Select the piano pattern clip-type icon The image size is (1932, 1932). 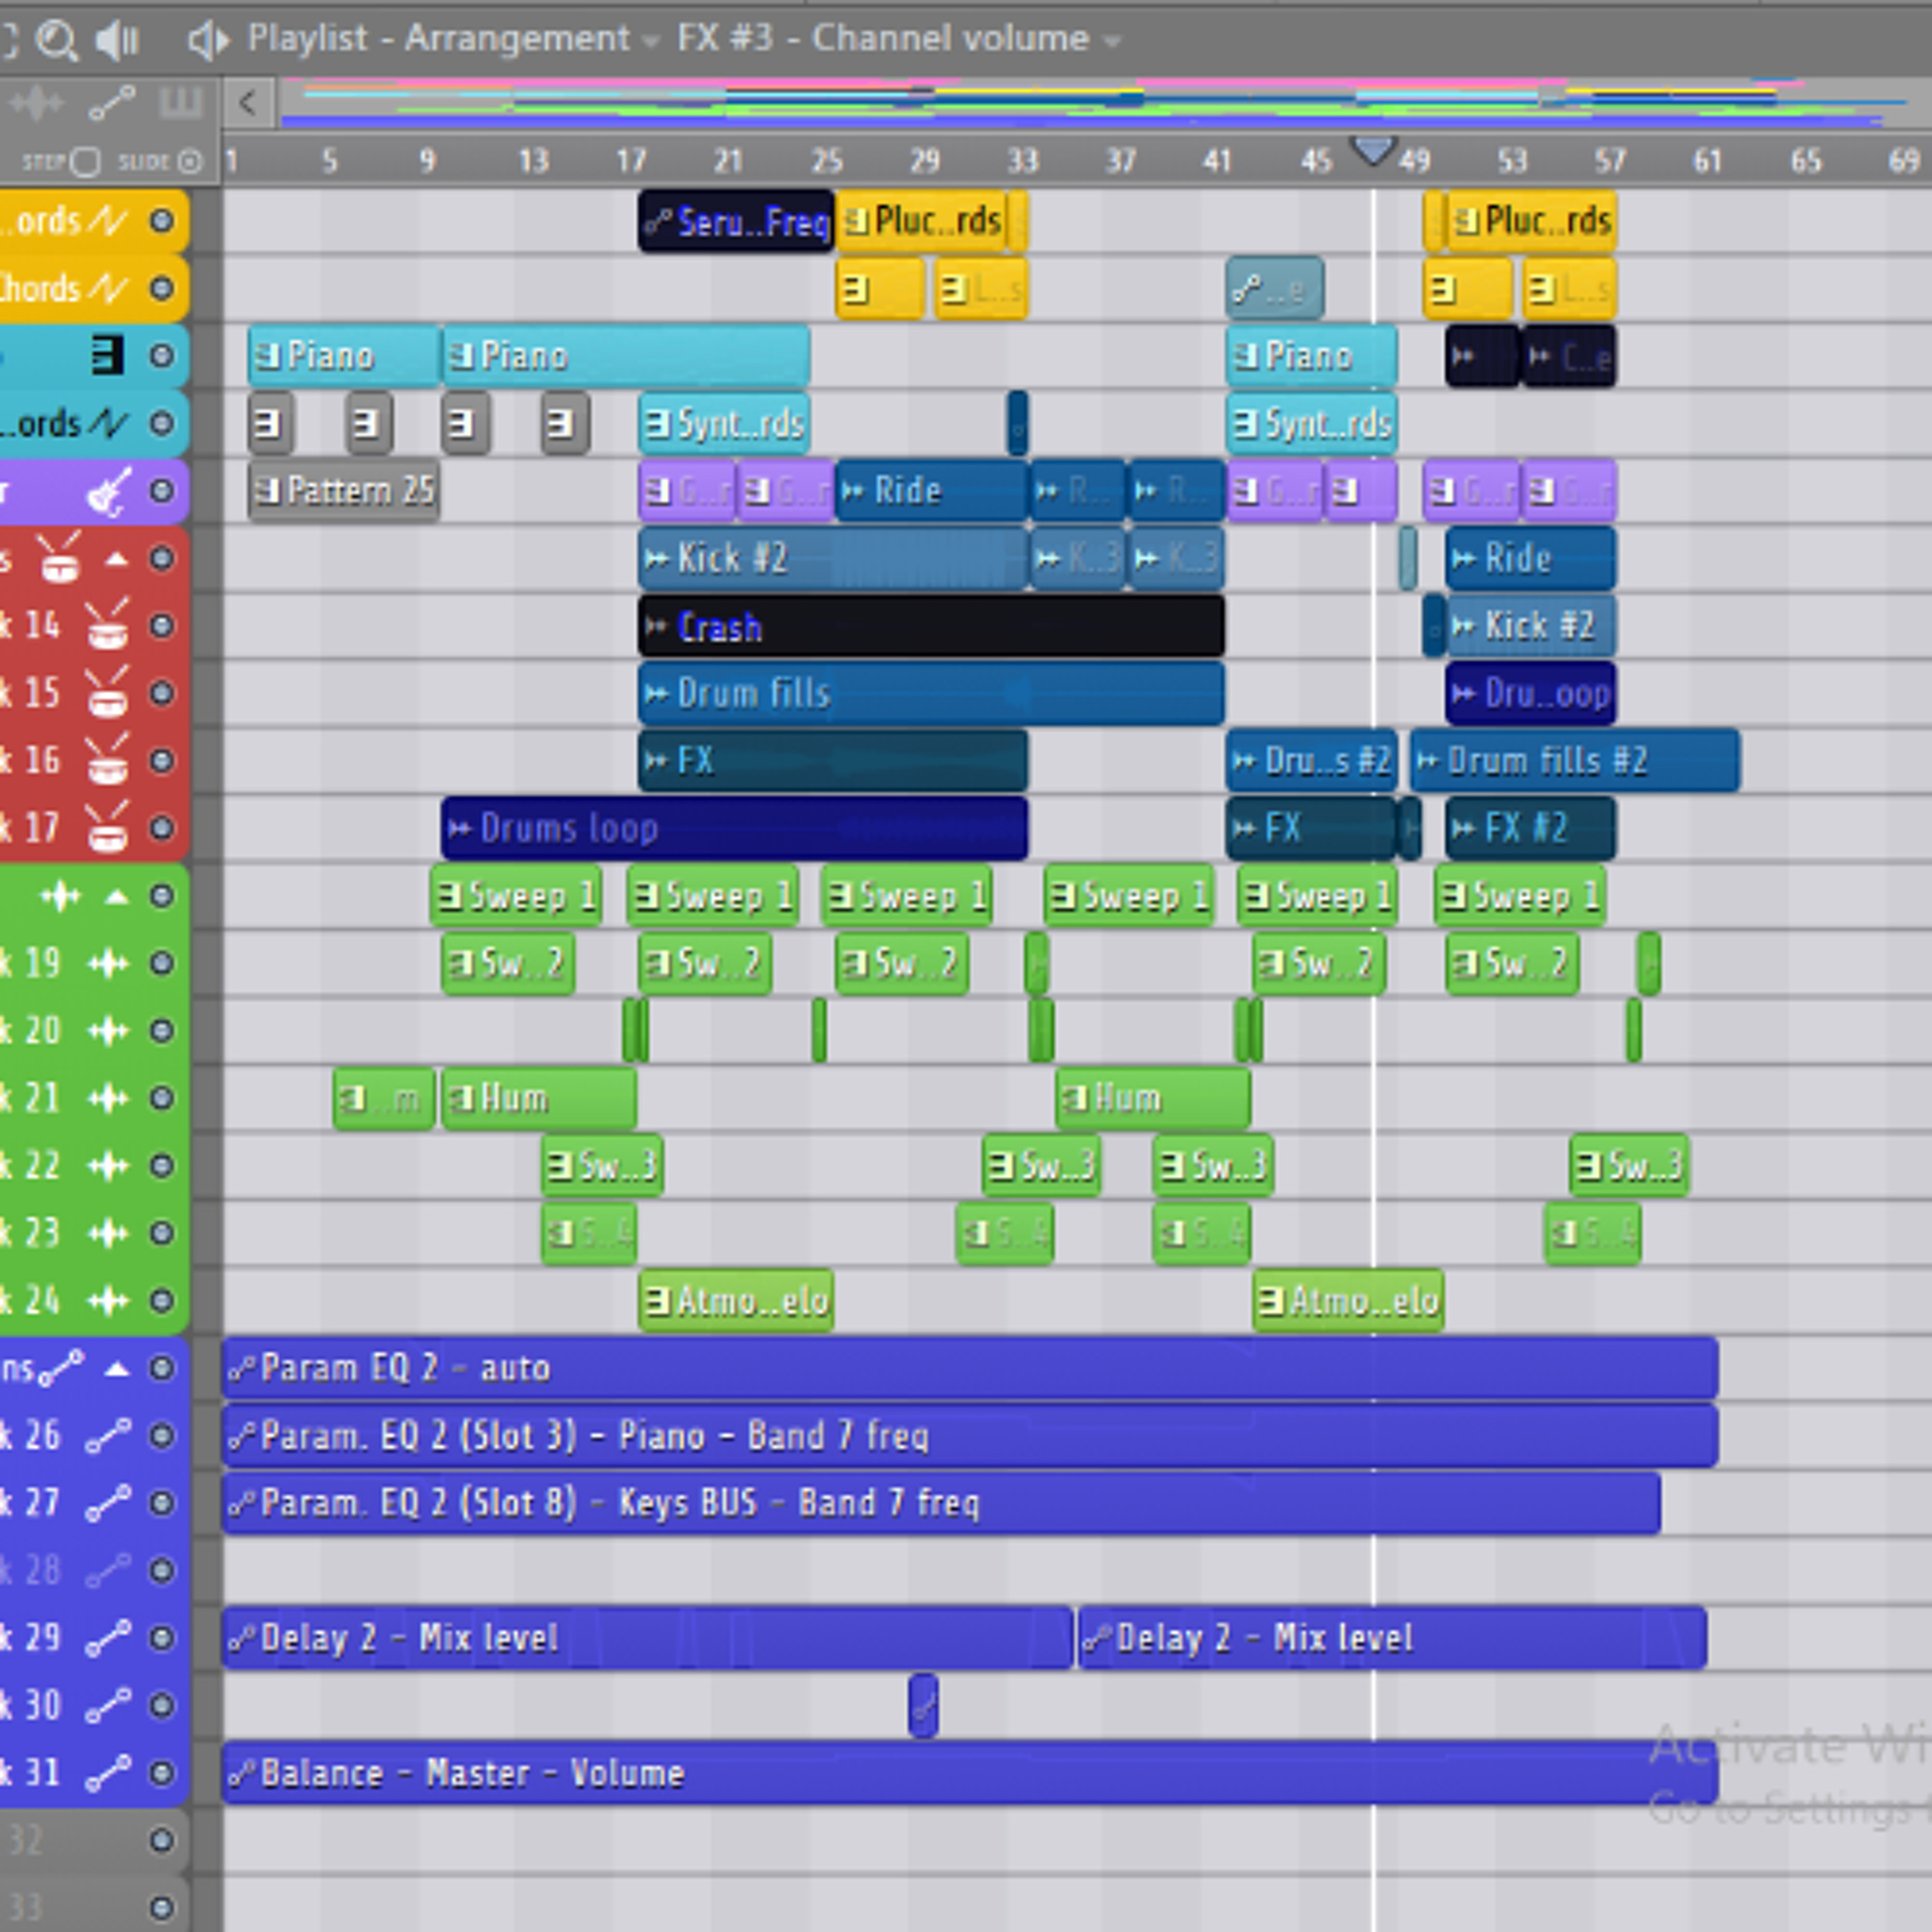click(x=181, y=103)
